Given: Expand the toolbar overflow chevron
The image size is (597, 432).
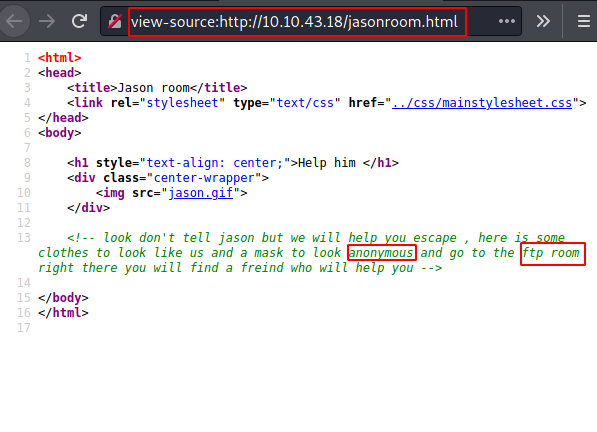Looking at the screenshot, I should click(x=543, y=21).
